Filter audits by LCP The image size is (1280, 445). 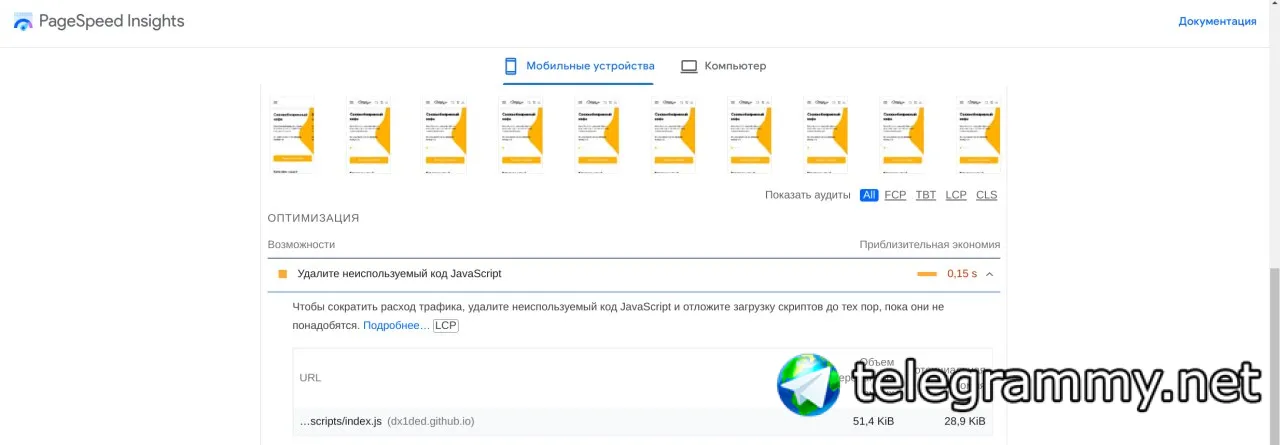[x=956, y=195]
